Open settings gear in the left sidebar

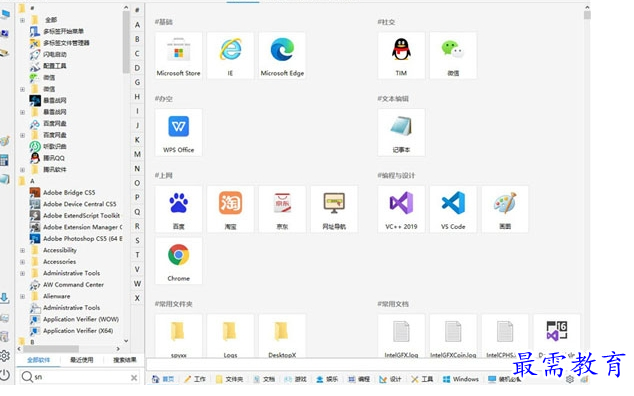[4, 356]
